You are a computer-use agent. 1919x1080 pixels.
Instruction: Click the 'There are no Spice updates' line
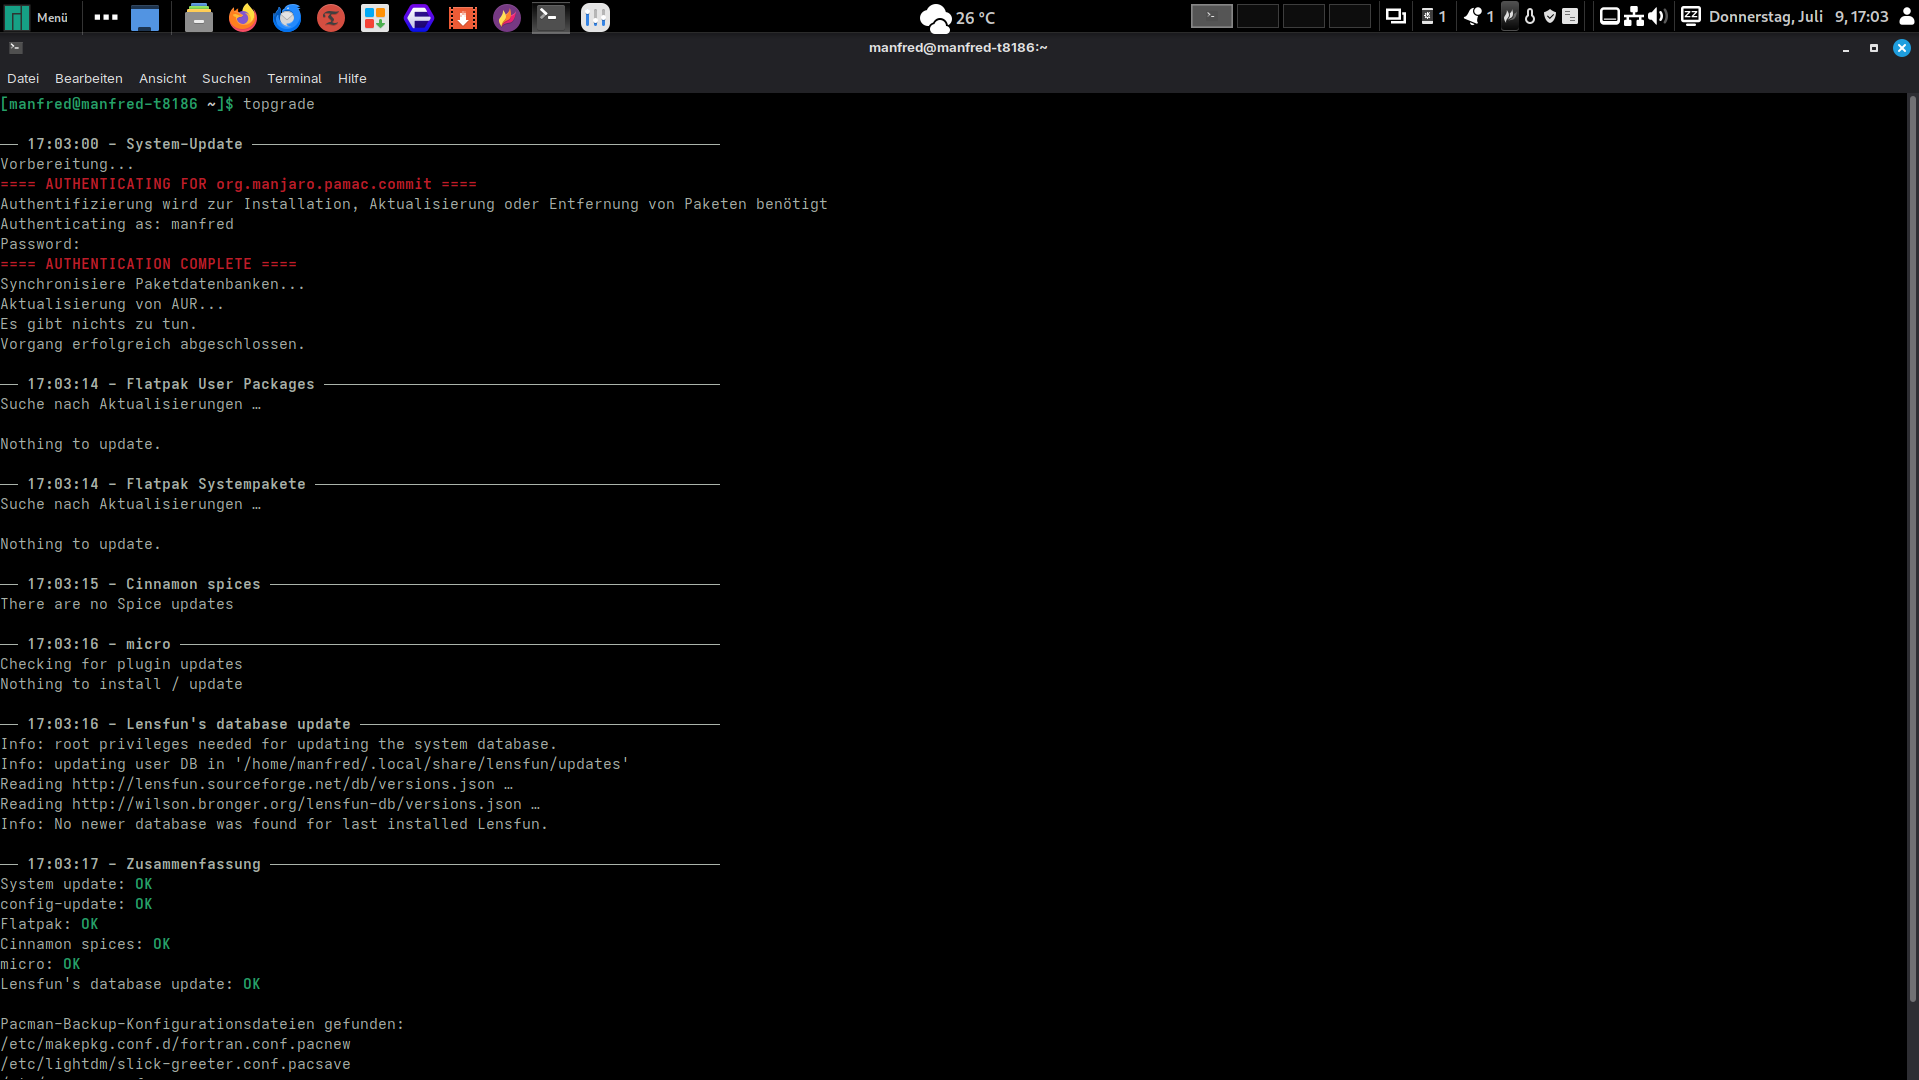(x=117, y=604)
